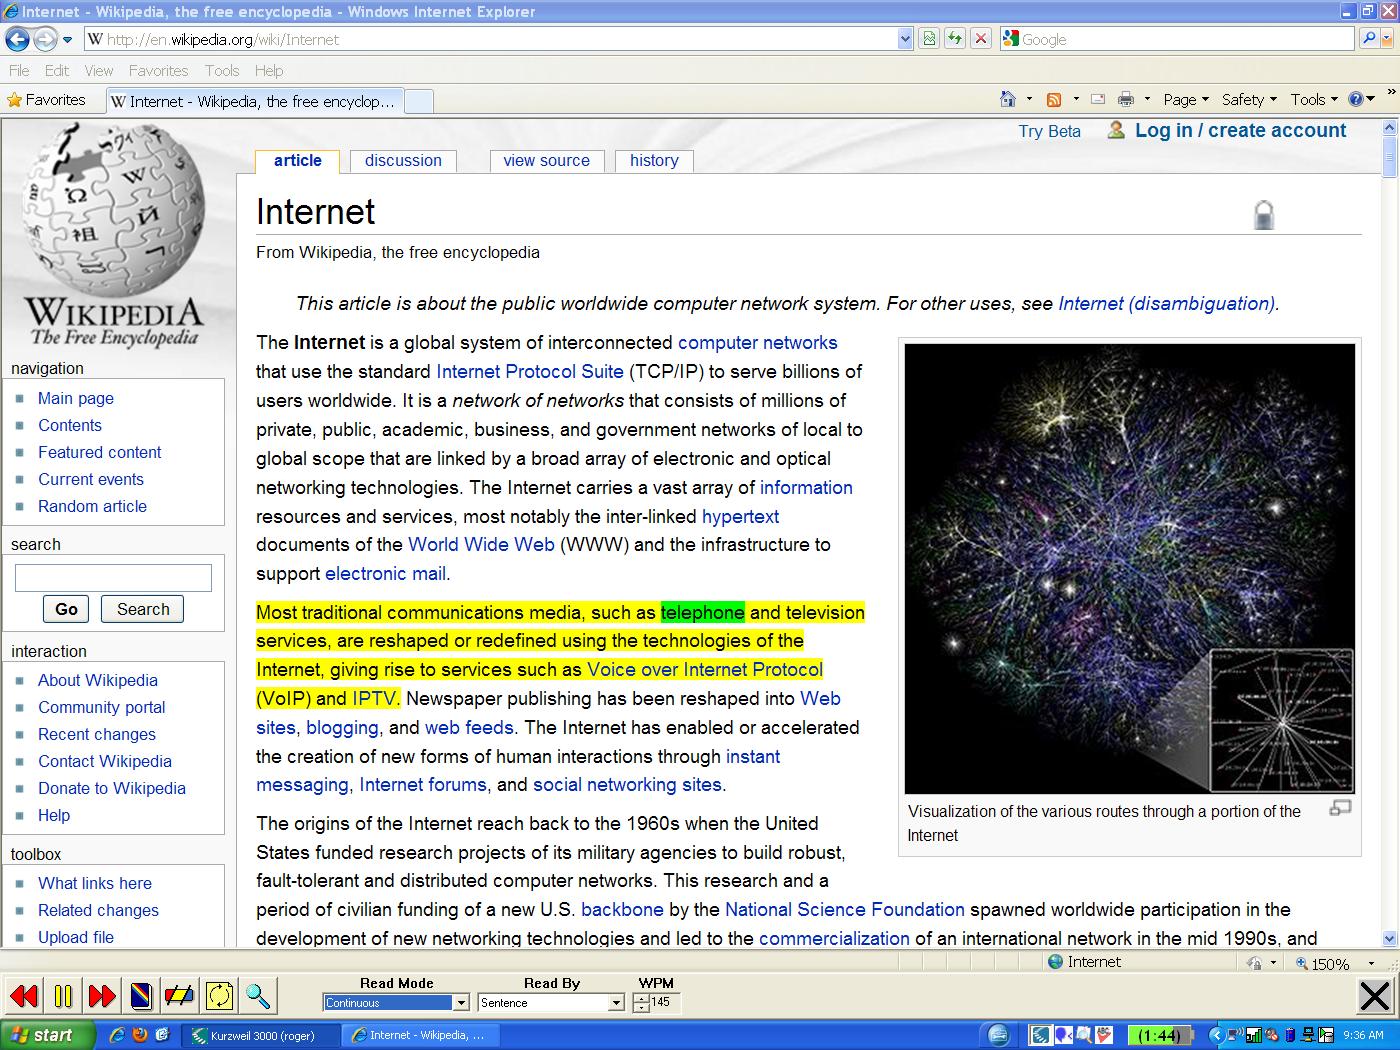Click Log in / create account link

coord(1240,130)
